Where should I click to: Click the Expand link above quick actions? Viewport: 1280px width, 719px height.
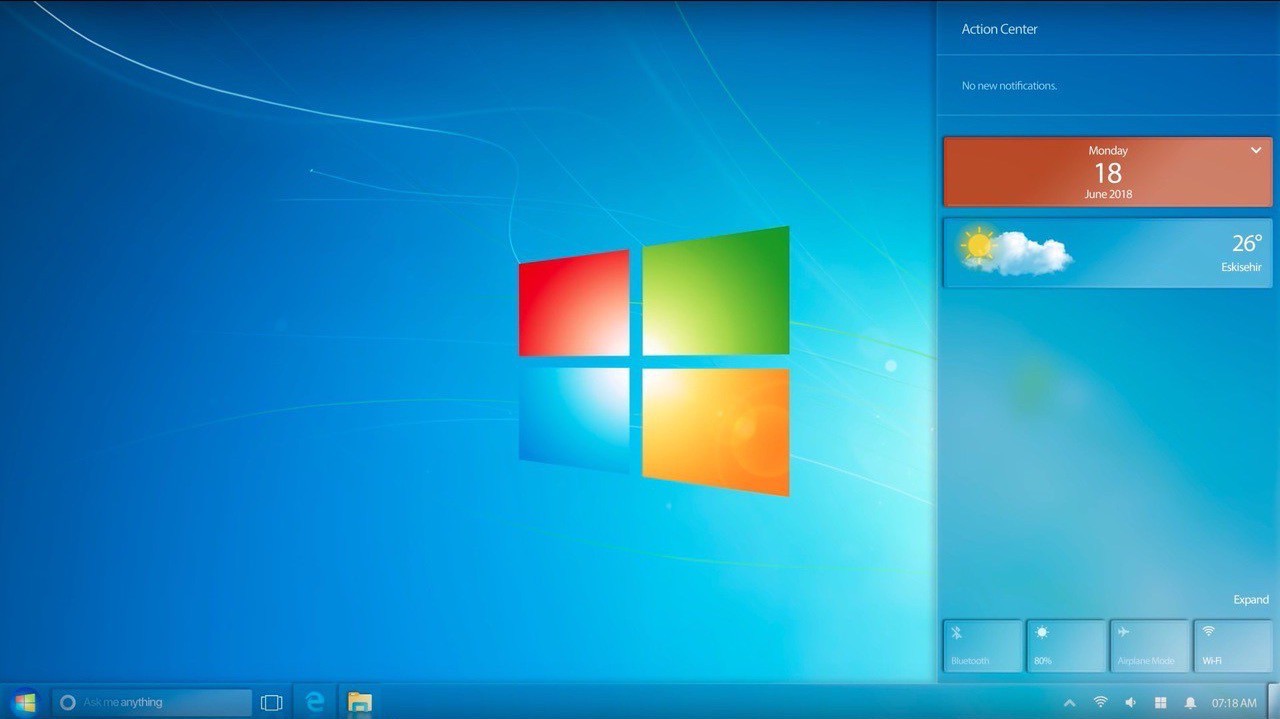(1251, 600)
